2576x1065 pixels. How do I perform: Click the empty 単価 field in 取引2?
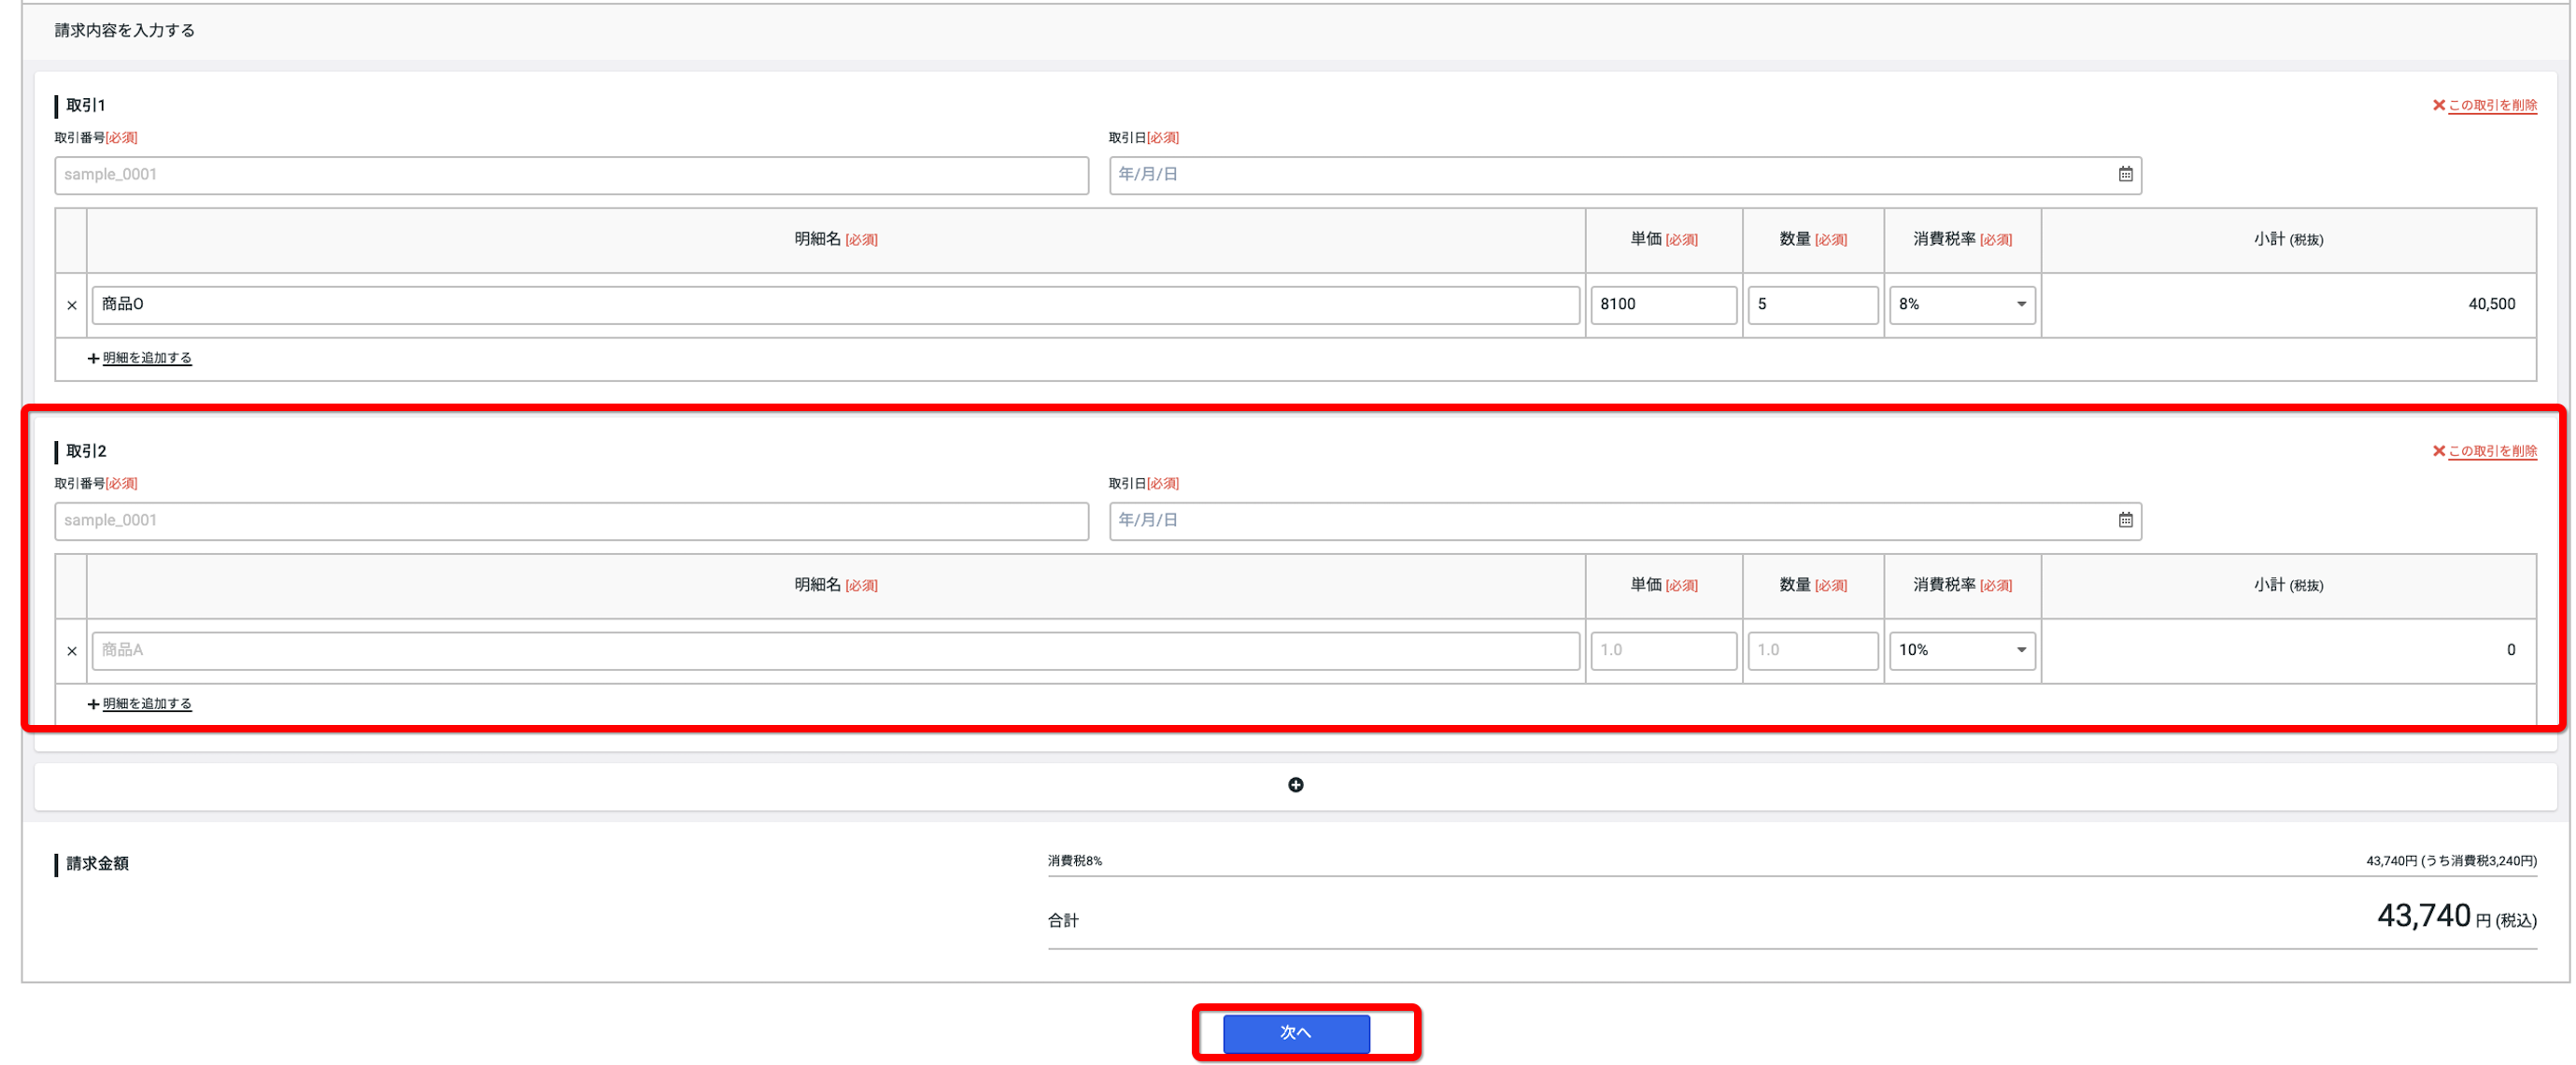[x=1663, y=650]
